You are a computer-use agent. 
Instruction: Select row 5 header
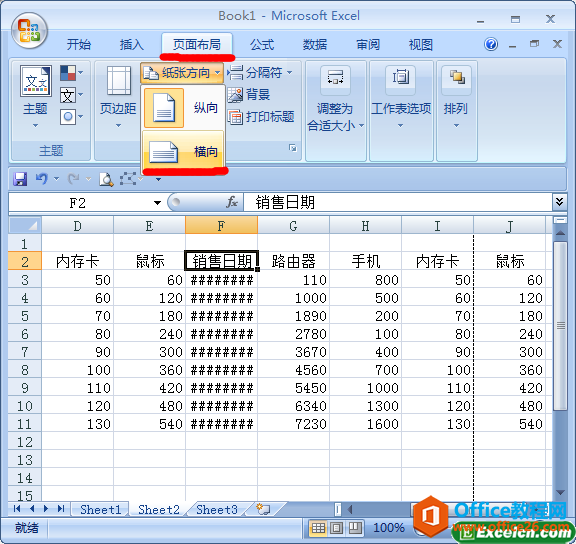coord(25,316)
